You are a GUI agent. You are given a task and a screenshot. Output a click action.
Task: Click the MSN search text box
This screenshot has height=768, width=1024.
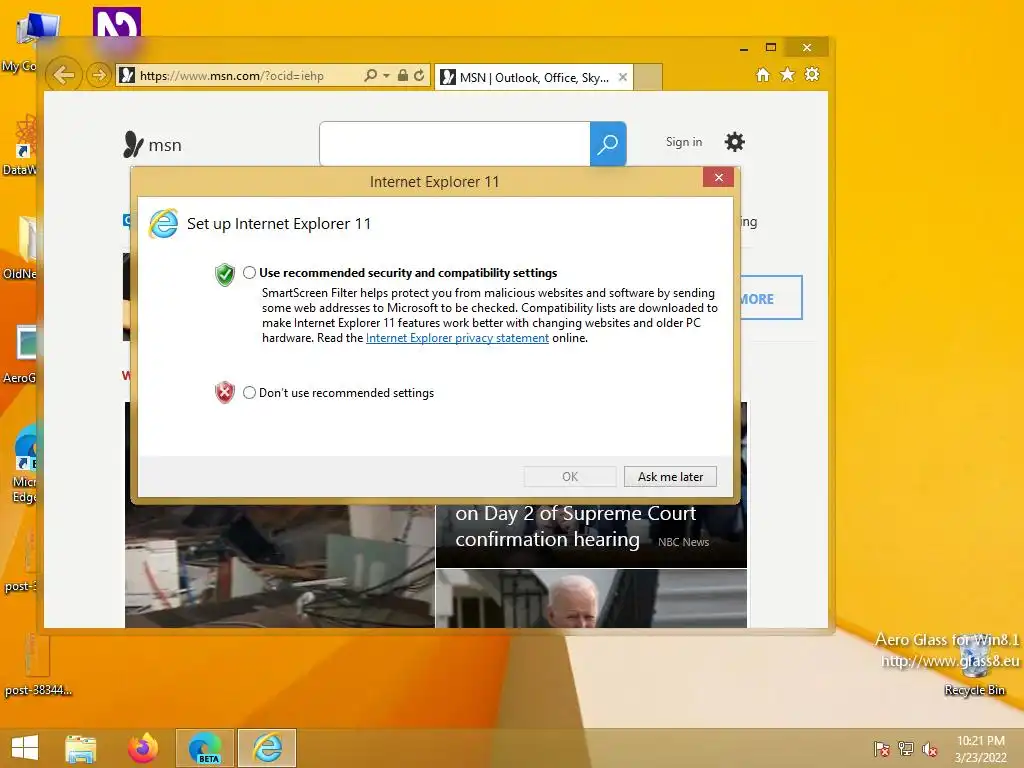(455, 143)
